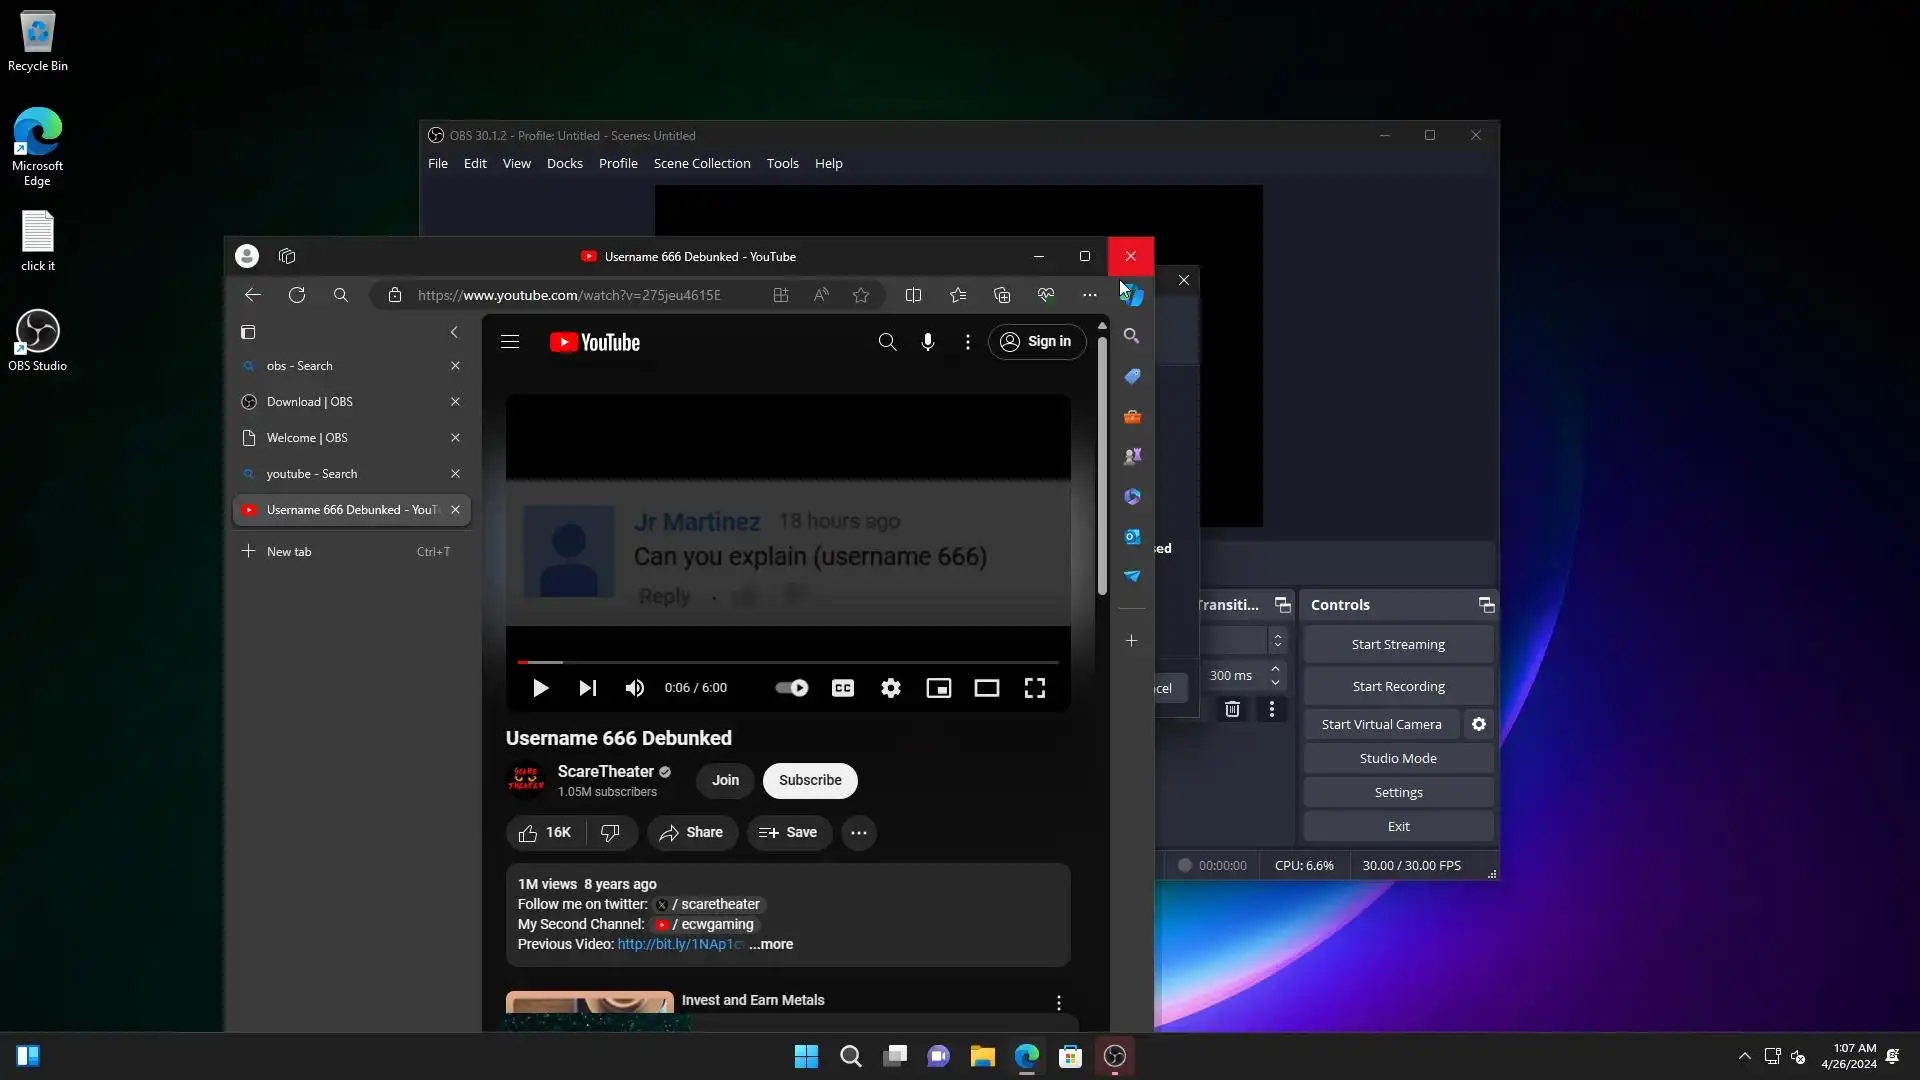Viewport: 1920px width, 1080px height.
Task: Click the Start Recording button
Action: [x=1397, y=686]
